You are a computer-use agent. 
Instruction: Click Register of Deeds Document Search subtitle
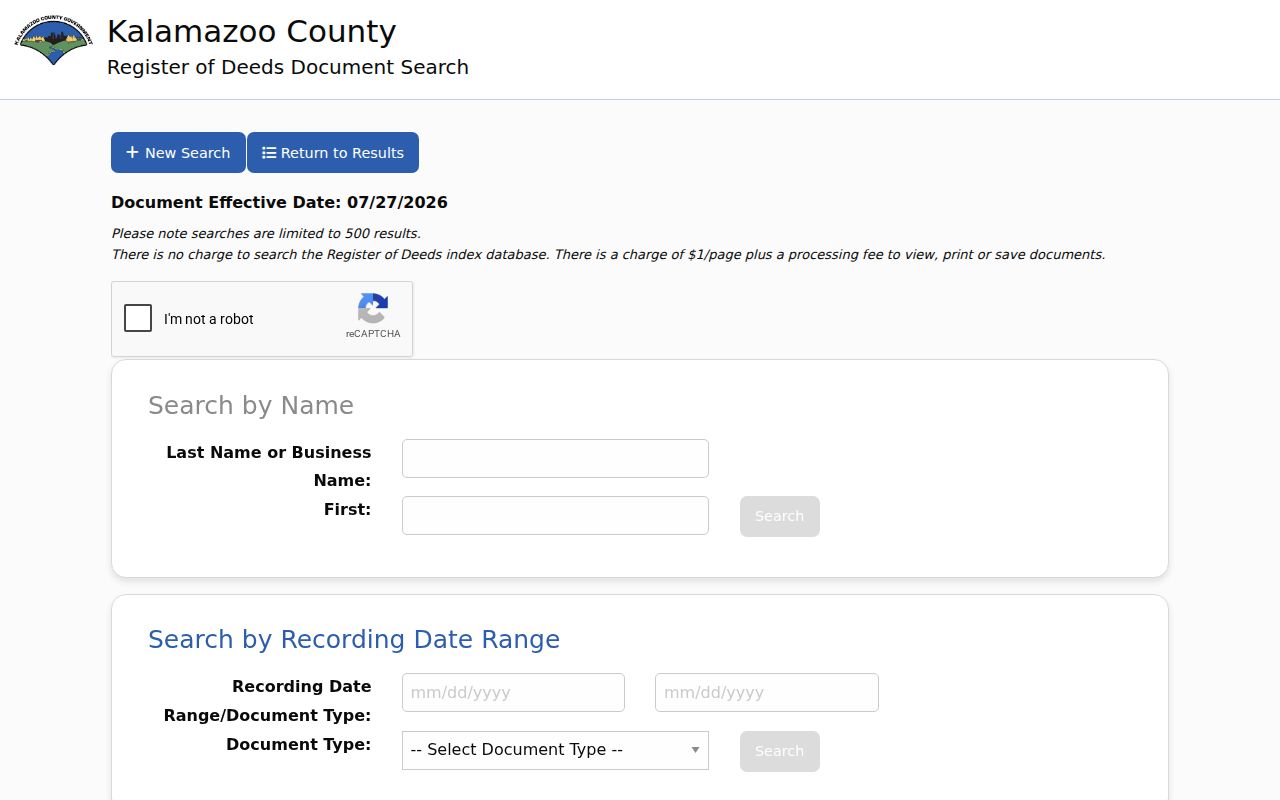[288, 67]
